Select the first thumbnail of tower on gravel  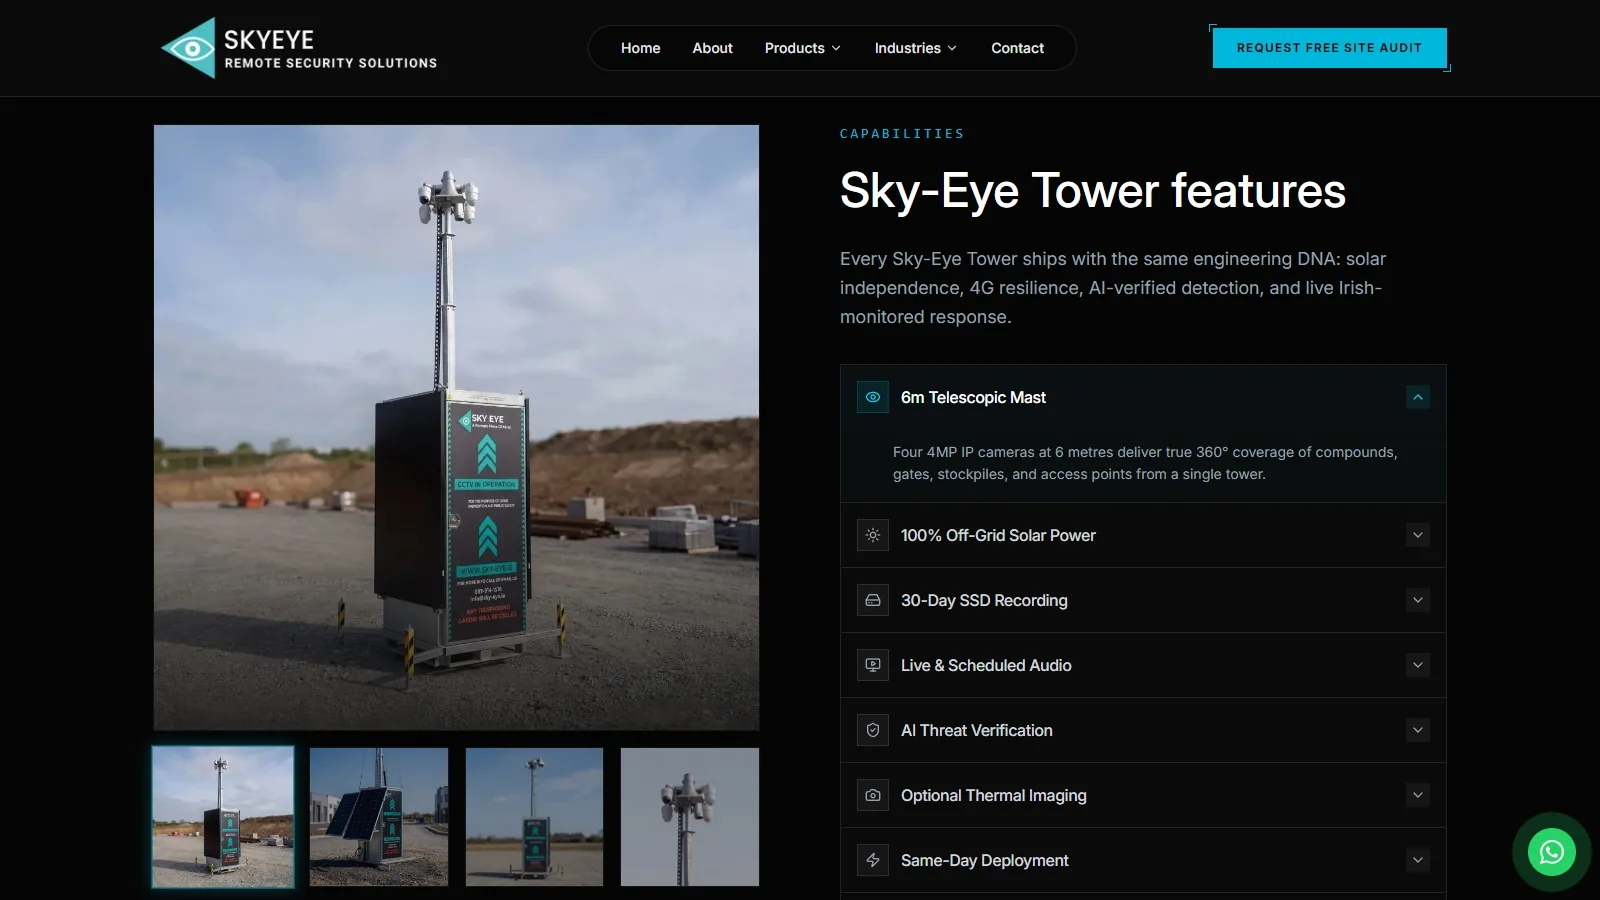pyautogui.click(x=223, y=817)
